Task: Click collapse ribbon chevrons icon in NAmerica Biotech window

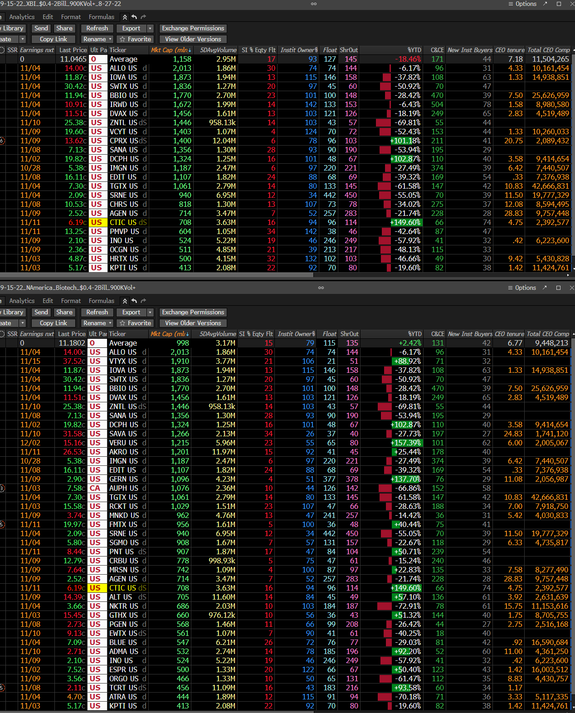Action: (x=125, y=301)
